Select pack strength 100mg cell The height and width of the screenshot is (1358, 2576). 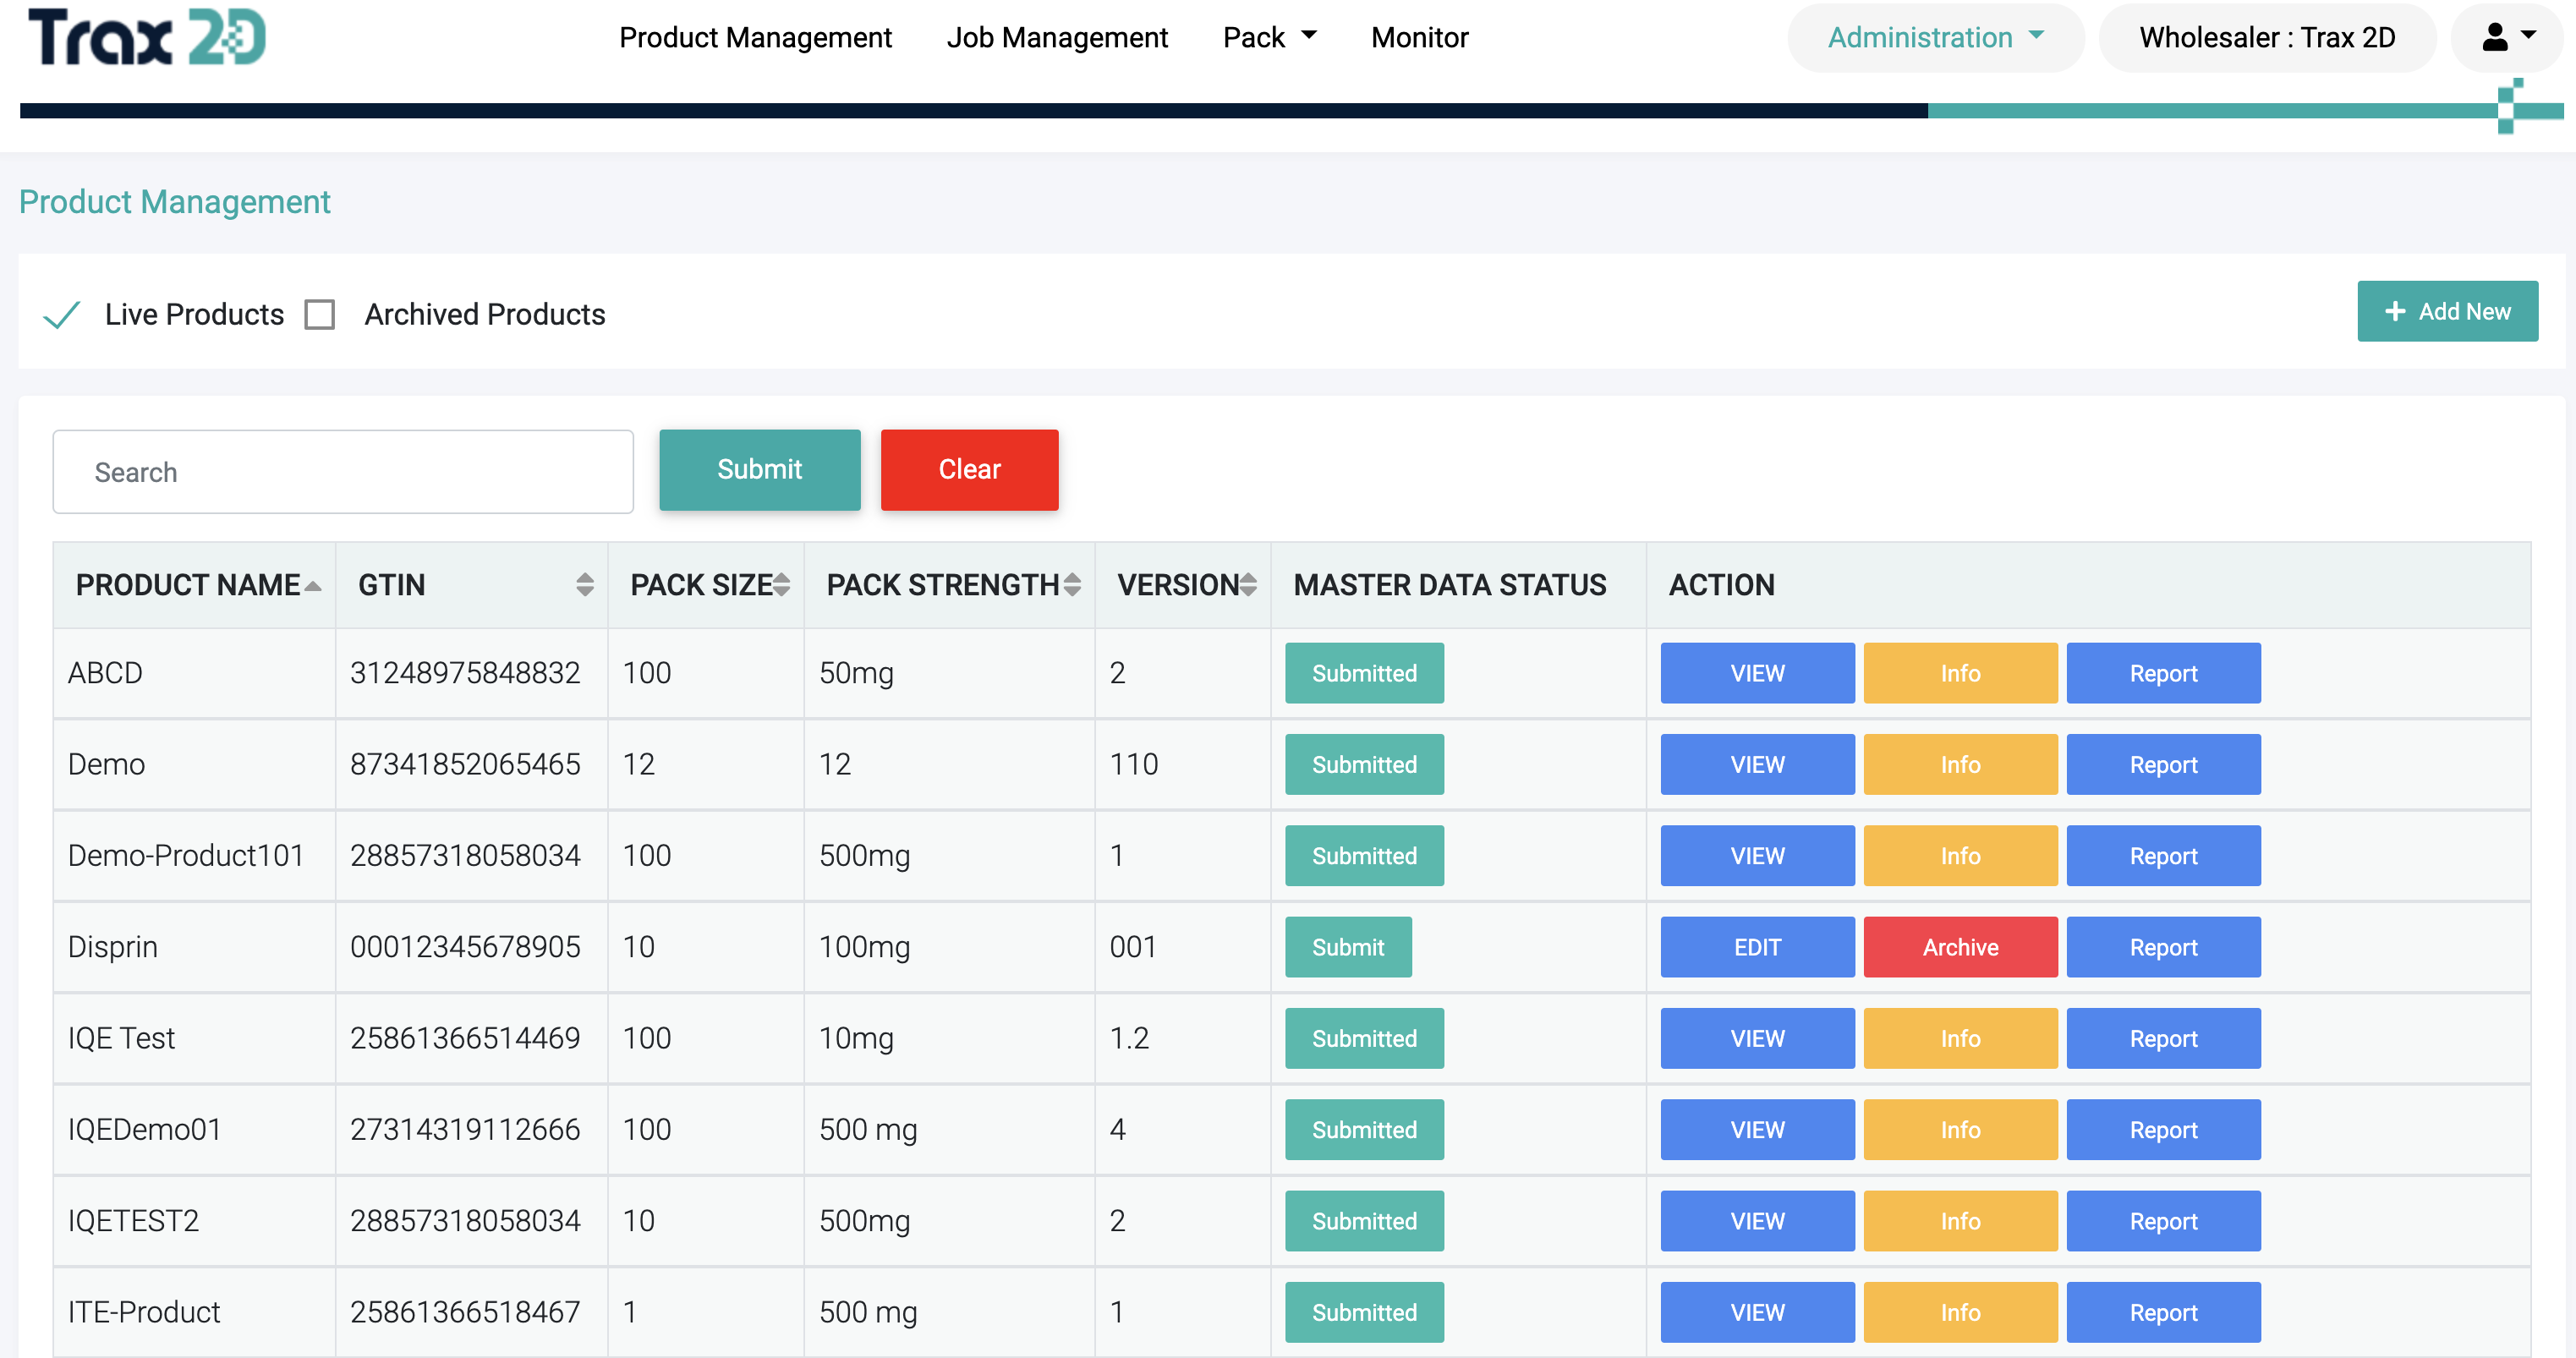[949, 947]
